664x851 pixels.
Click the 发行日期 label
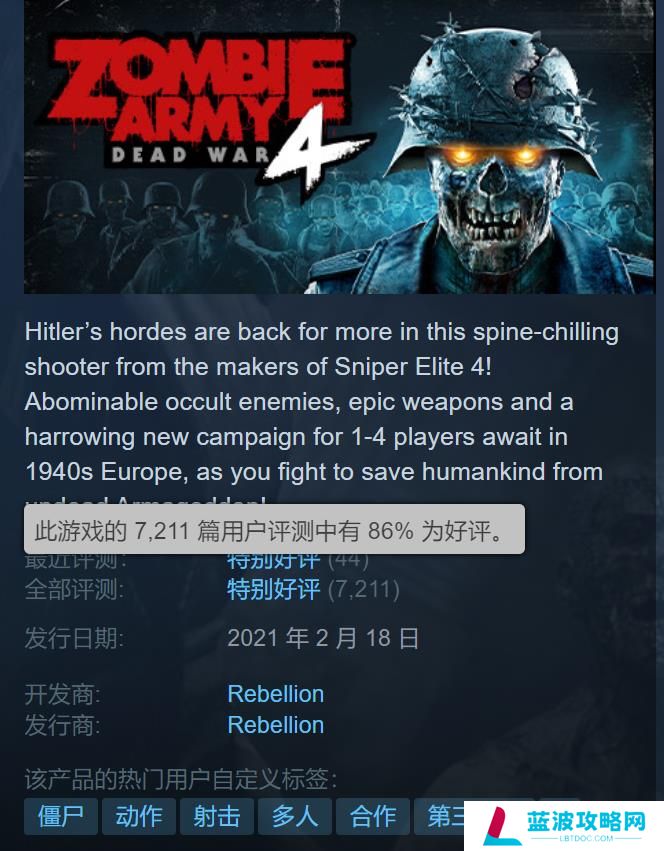point(74,638)
